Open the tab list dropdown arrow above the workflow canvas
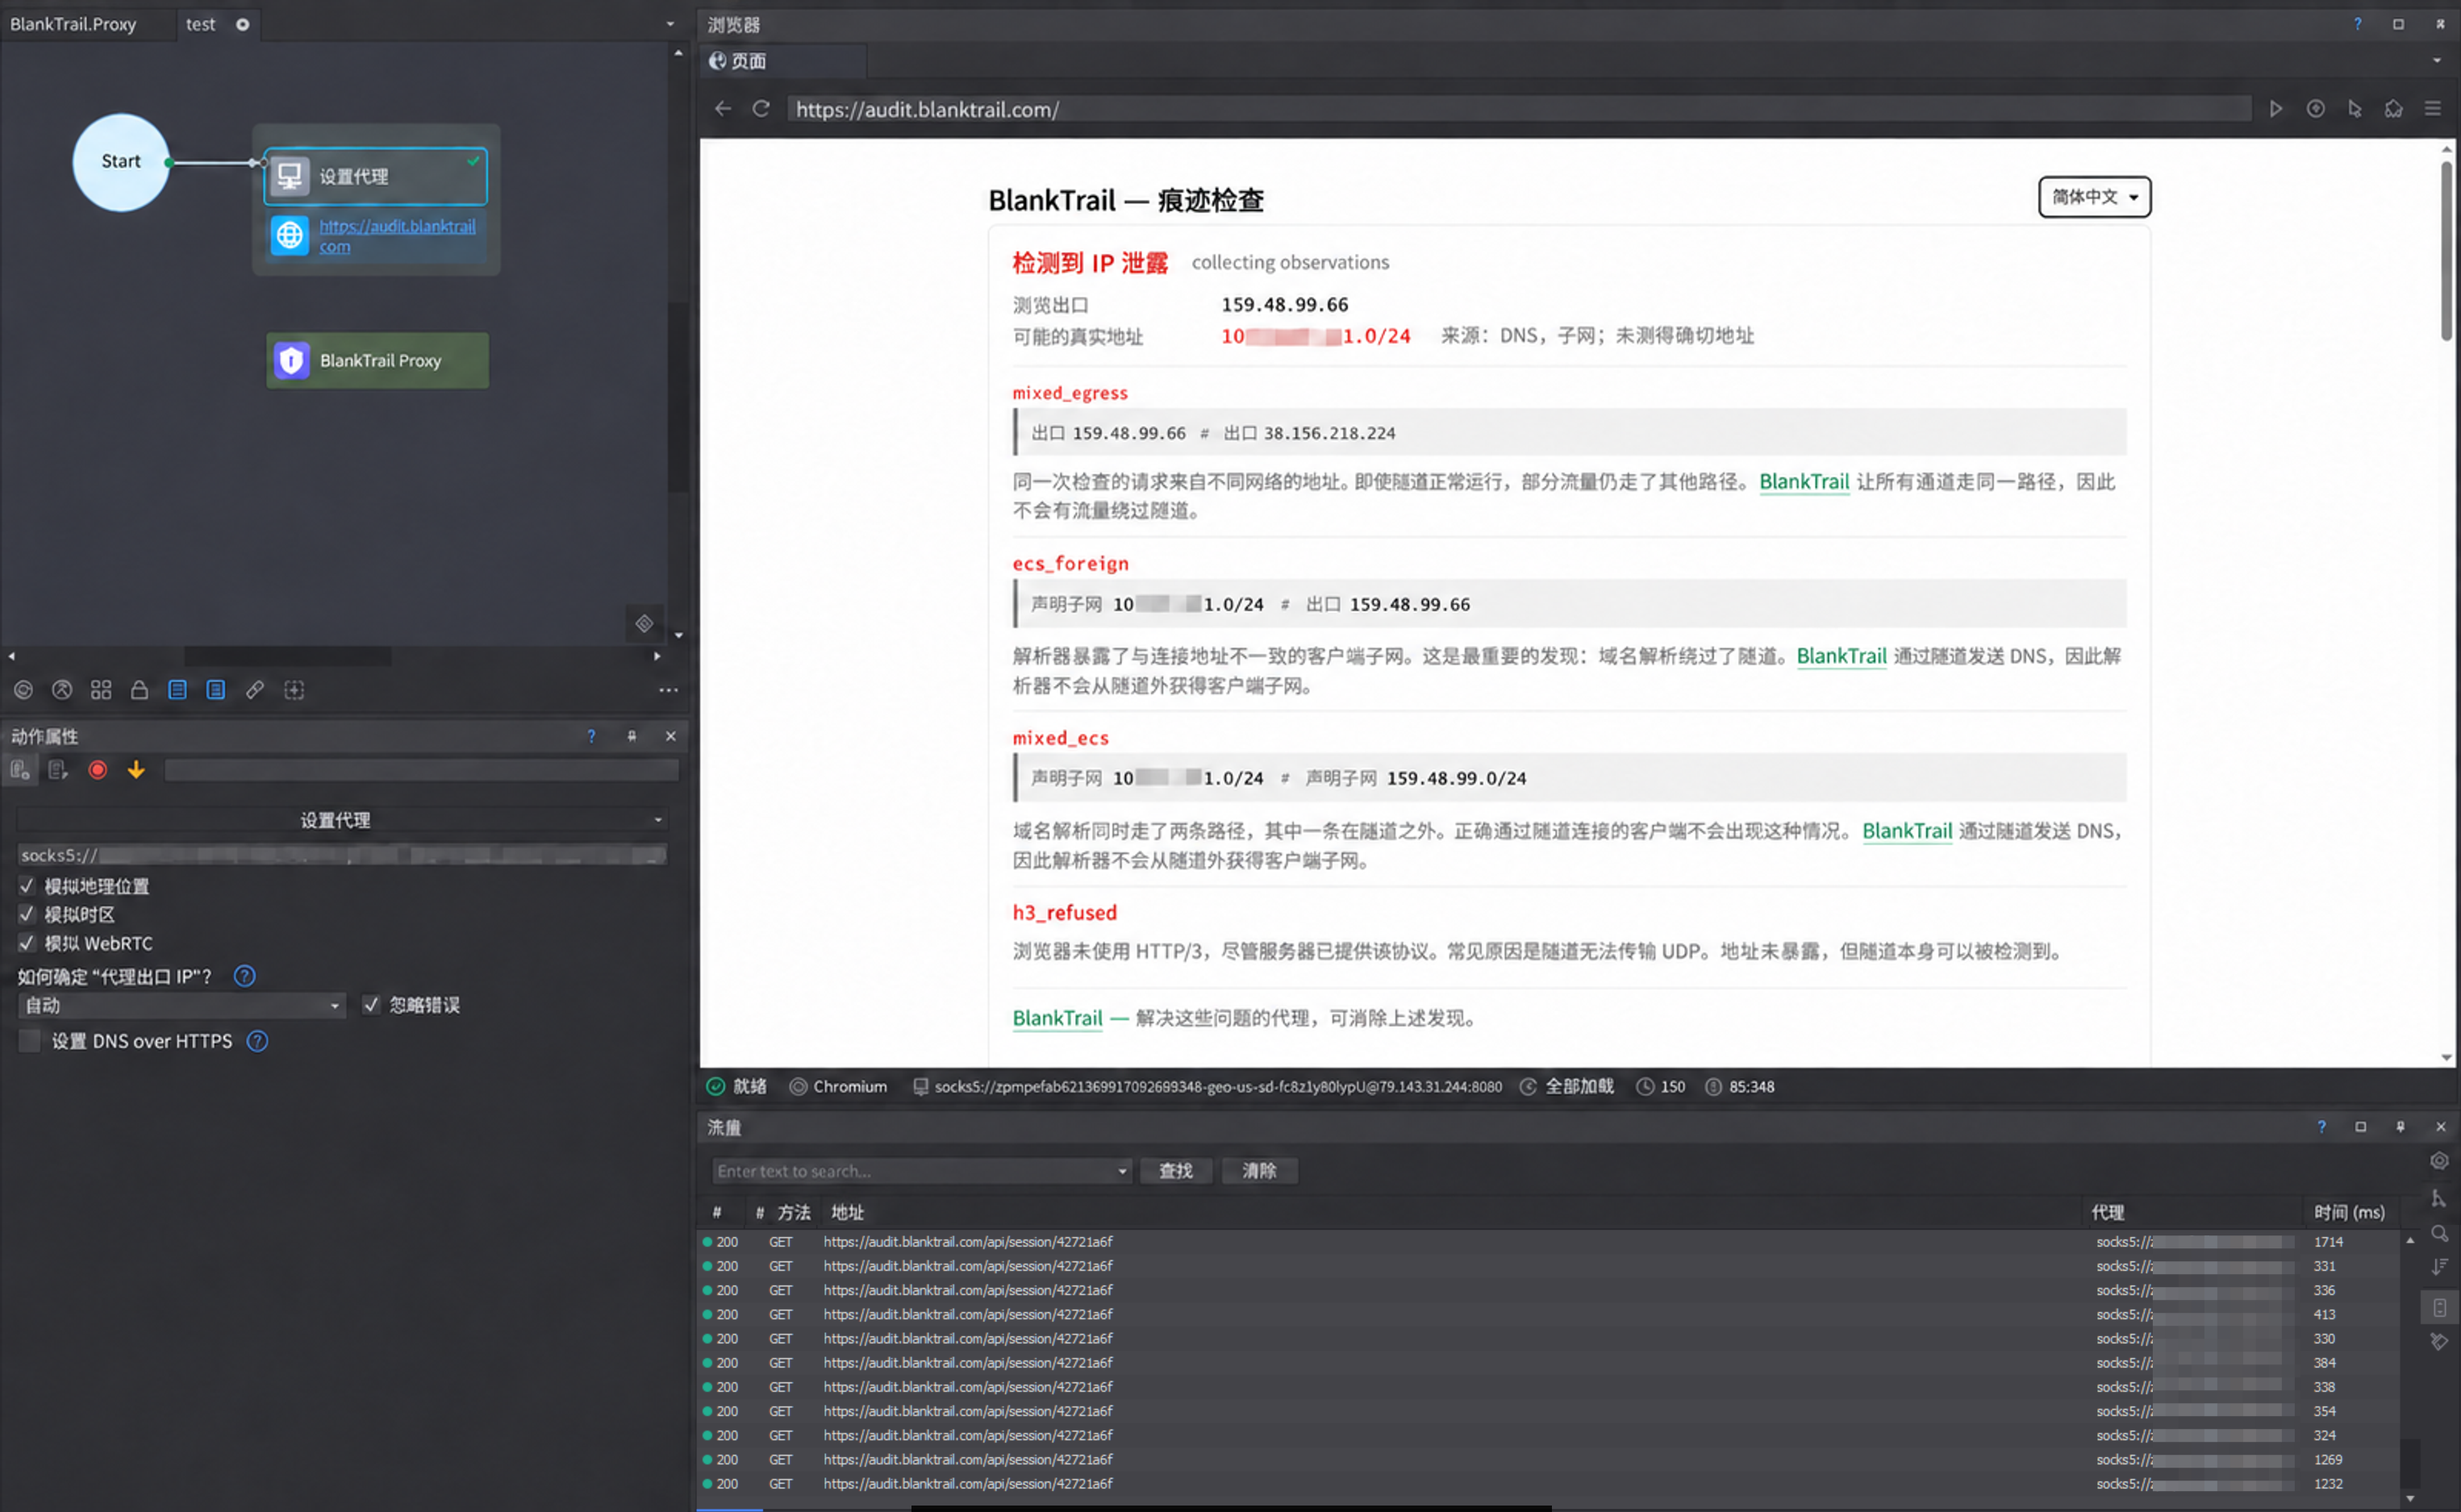 point(670,24)
